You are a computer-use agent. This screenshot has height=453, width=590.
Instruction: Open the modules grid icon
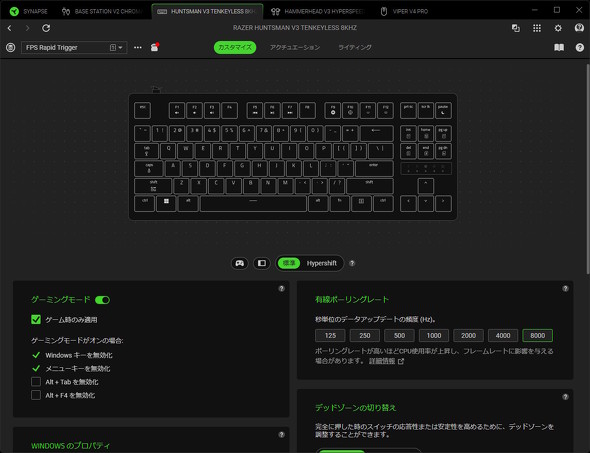(x=537, y=28)
